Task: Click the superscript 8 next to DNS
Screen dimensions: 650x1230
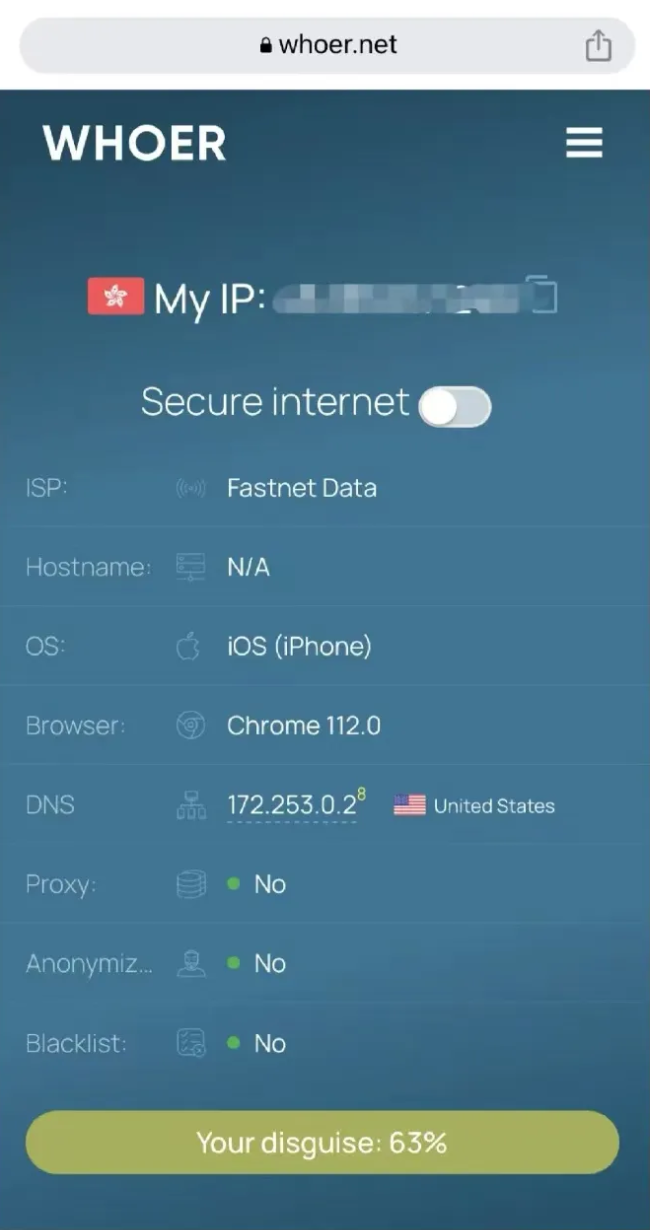Action: 362,795
